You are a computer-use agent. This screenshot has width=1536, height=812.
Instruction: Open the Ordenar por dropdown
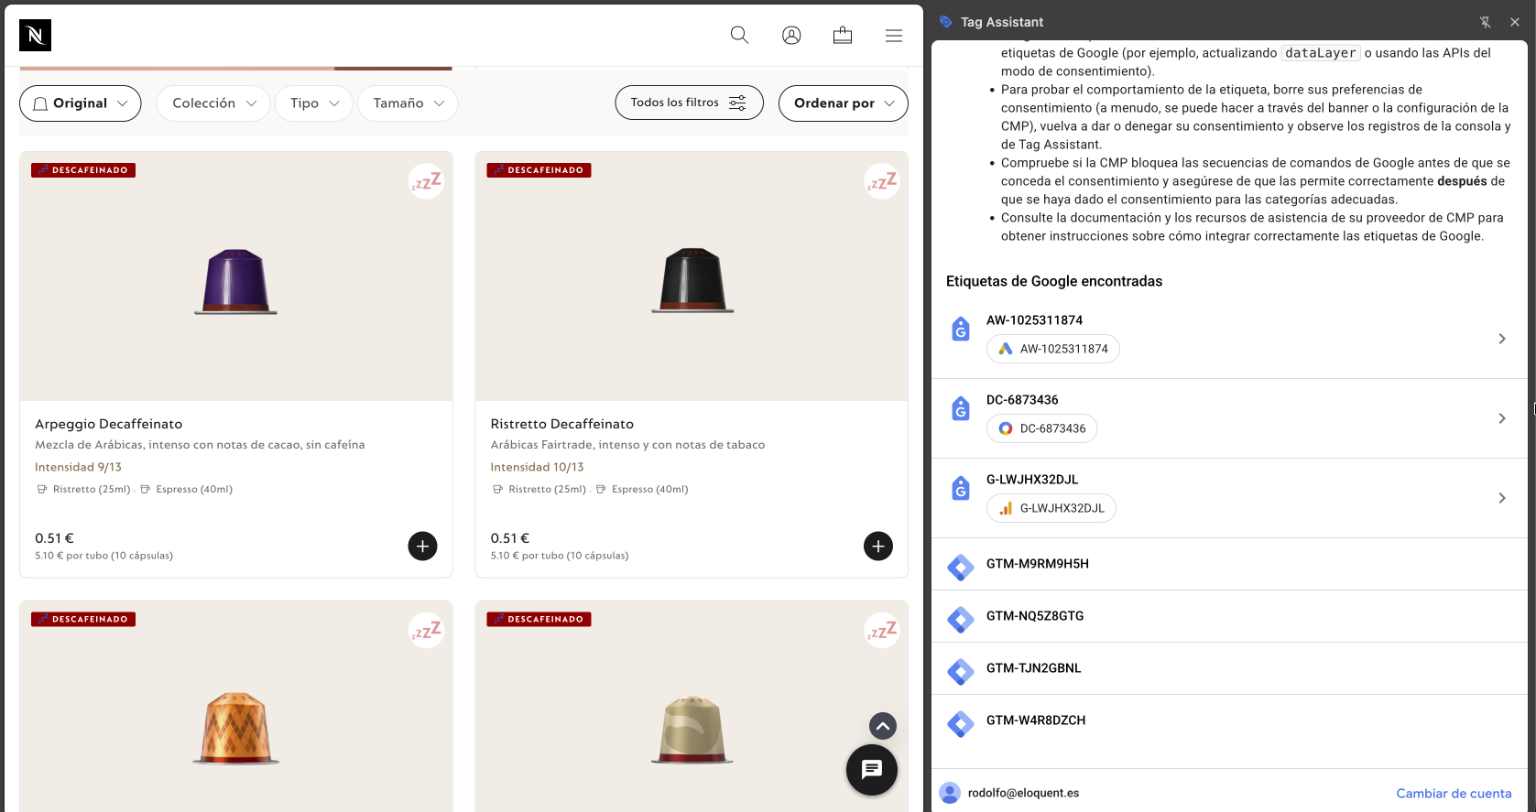(843, 103)
